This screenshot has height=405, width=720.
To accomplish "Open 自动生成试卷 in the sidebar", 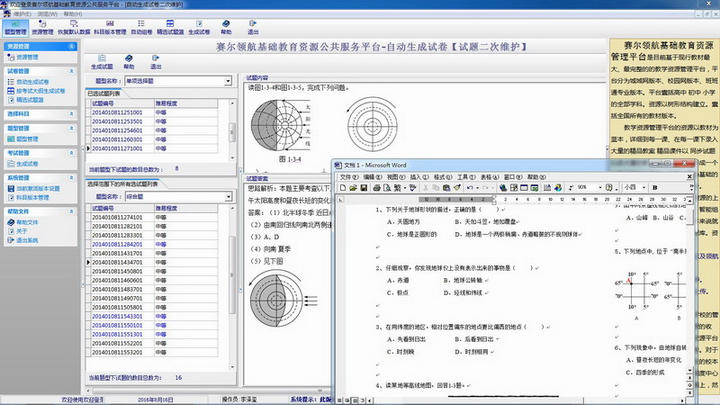I will click(33, 82).
